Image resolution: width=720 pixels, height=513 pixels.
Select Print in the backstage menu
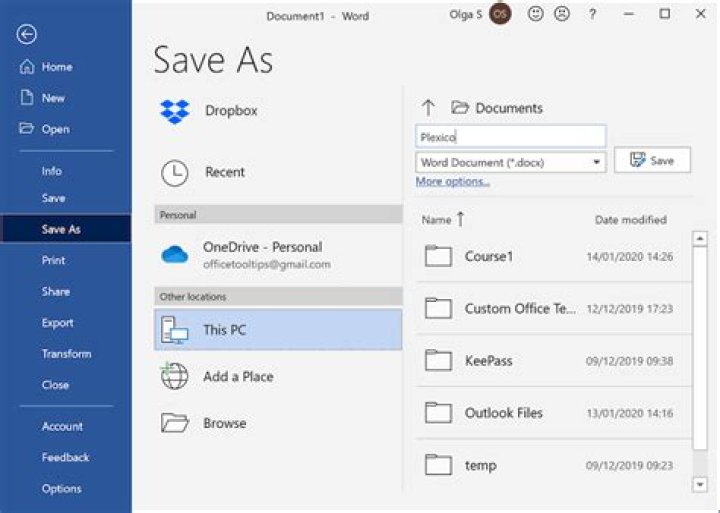coord(53,260)
